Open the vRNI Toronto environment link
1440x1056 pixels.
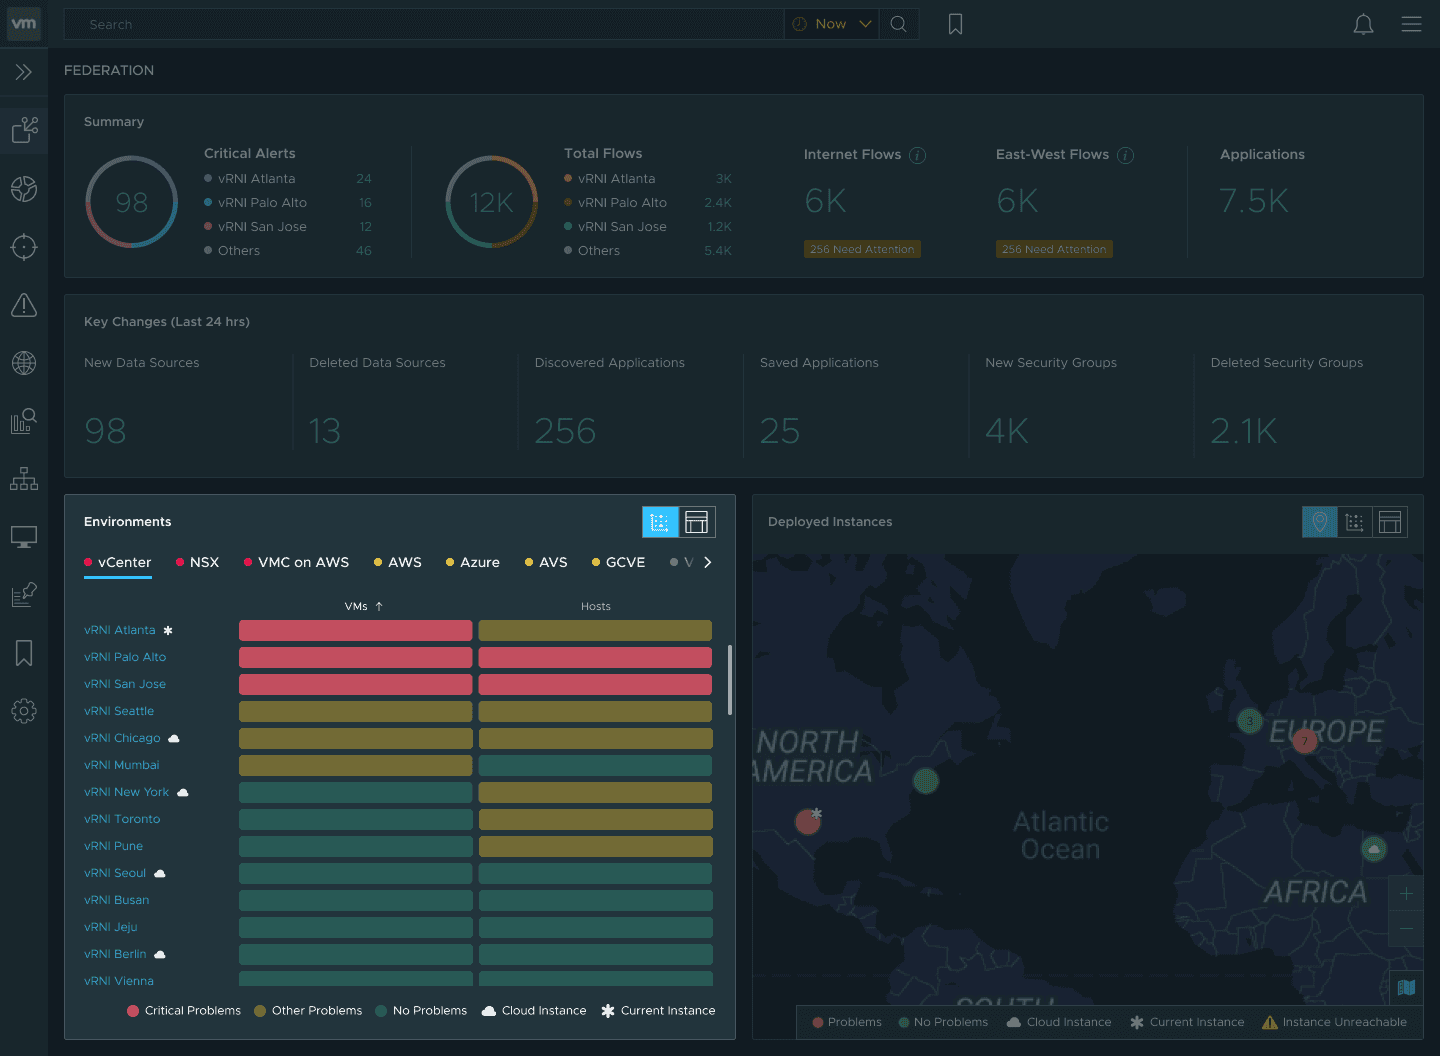(122, 819)
